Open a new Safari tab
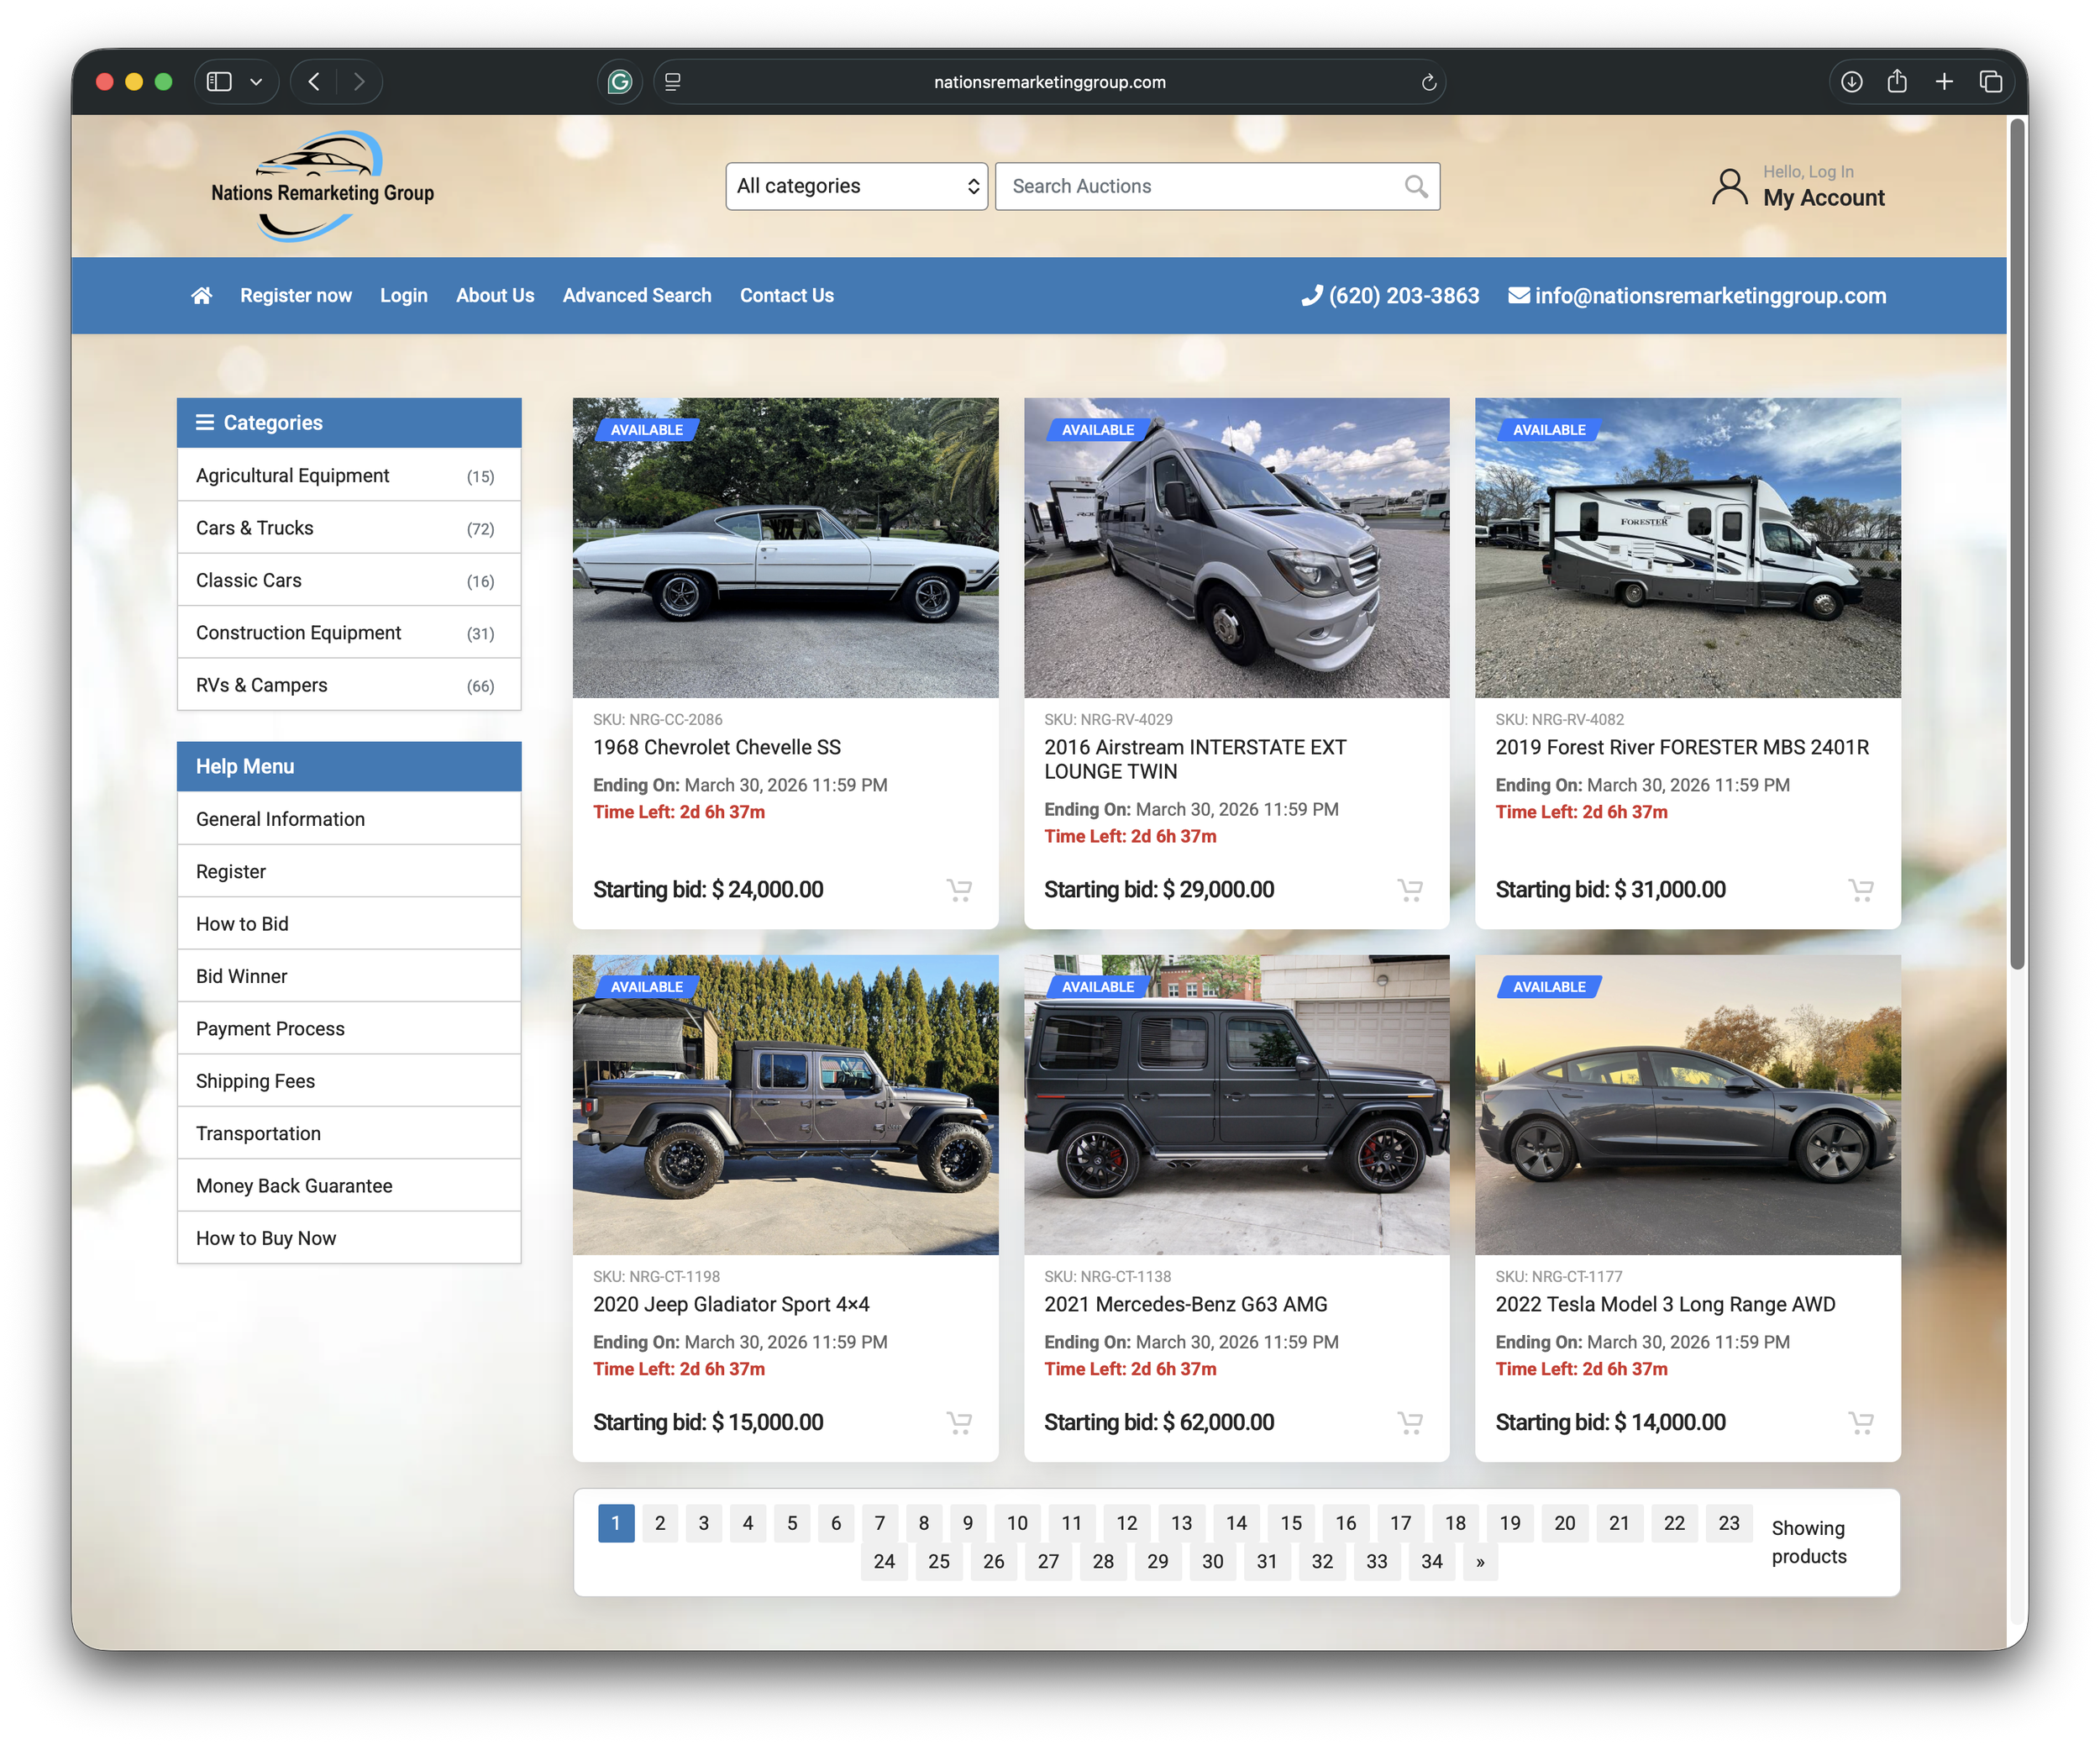This screenshot has height=1745, width=2100. 1944,82
